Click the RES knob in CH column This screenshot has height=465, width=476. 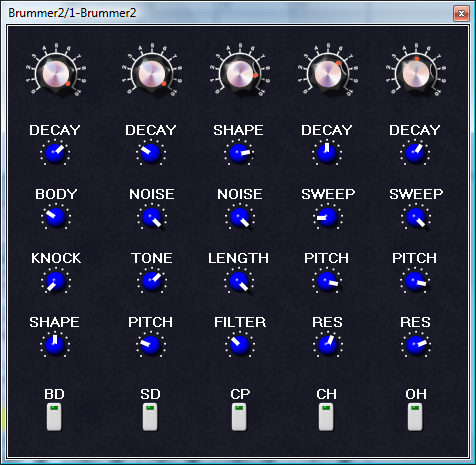click(328, 345)
